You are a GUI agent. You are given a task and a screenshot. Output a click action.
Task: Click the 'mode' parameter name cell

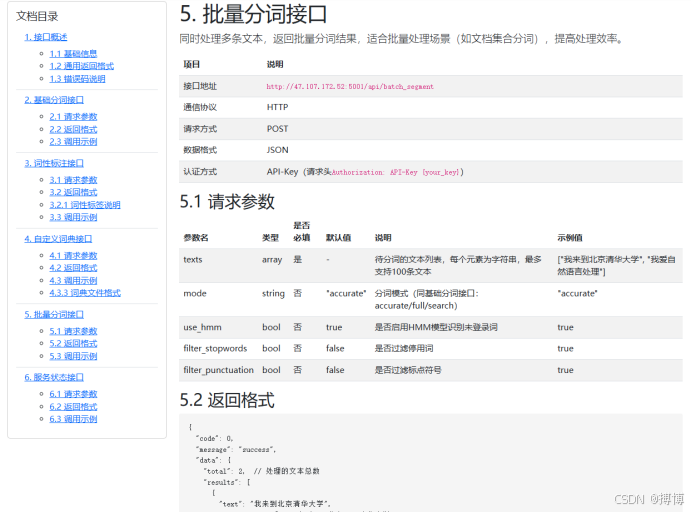point(195,294)
